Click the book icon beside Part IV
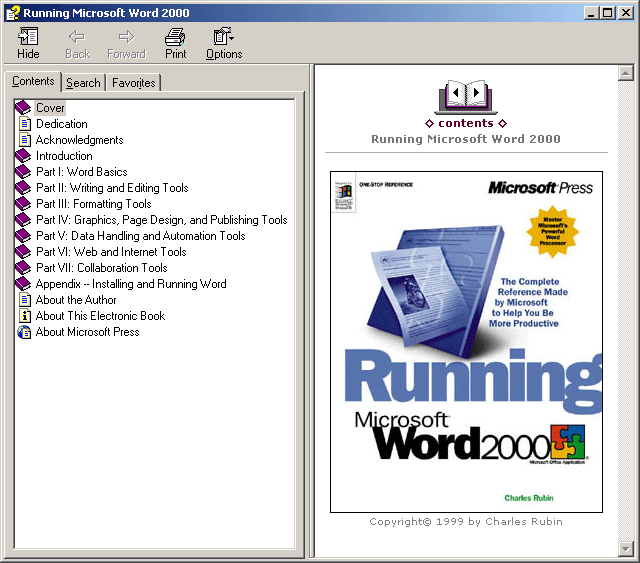This screenshot has width=640, height=563. coord(23,220)
